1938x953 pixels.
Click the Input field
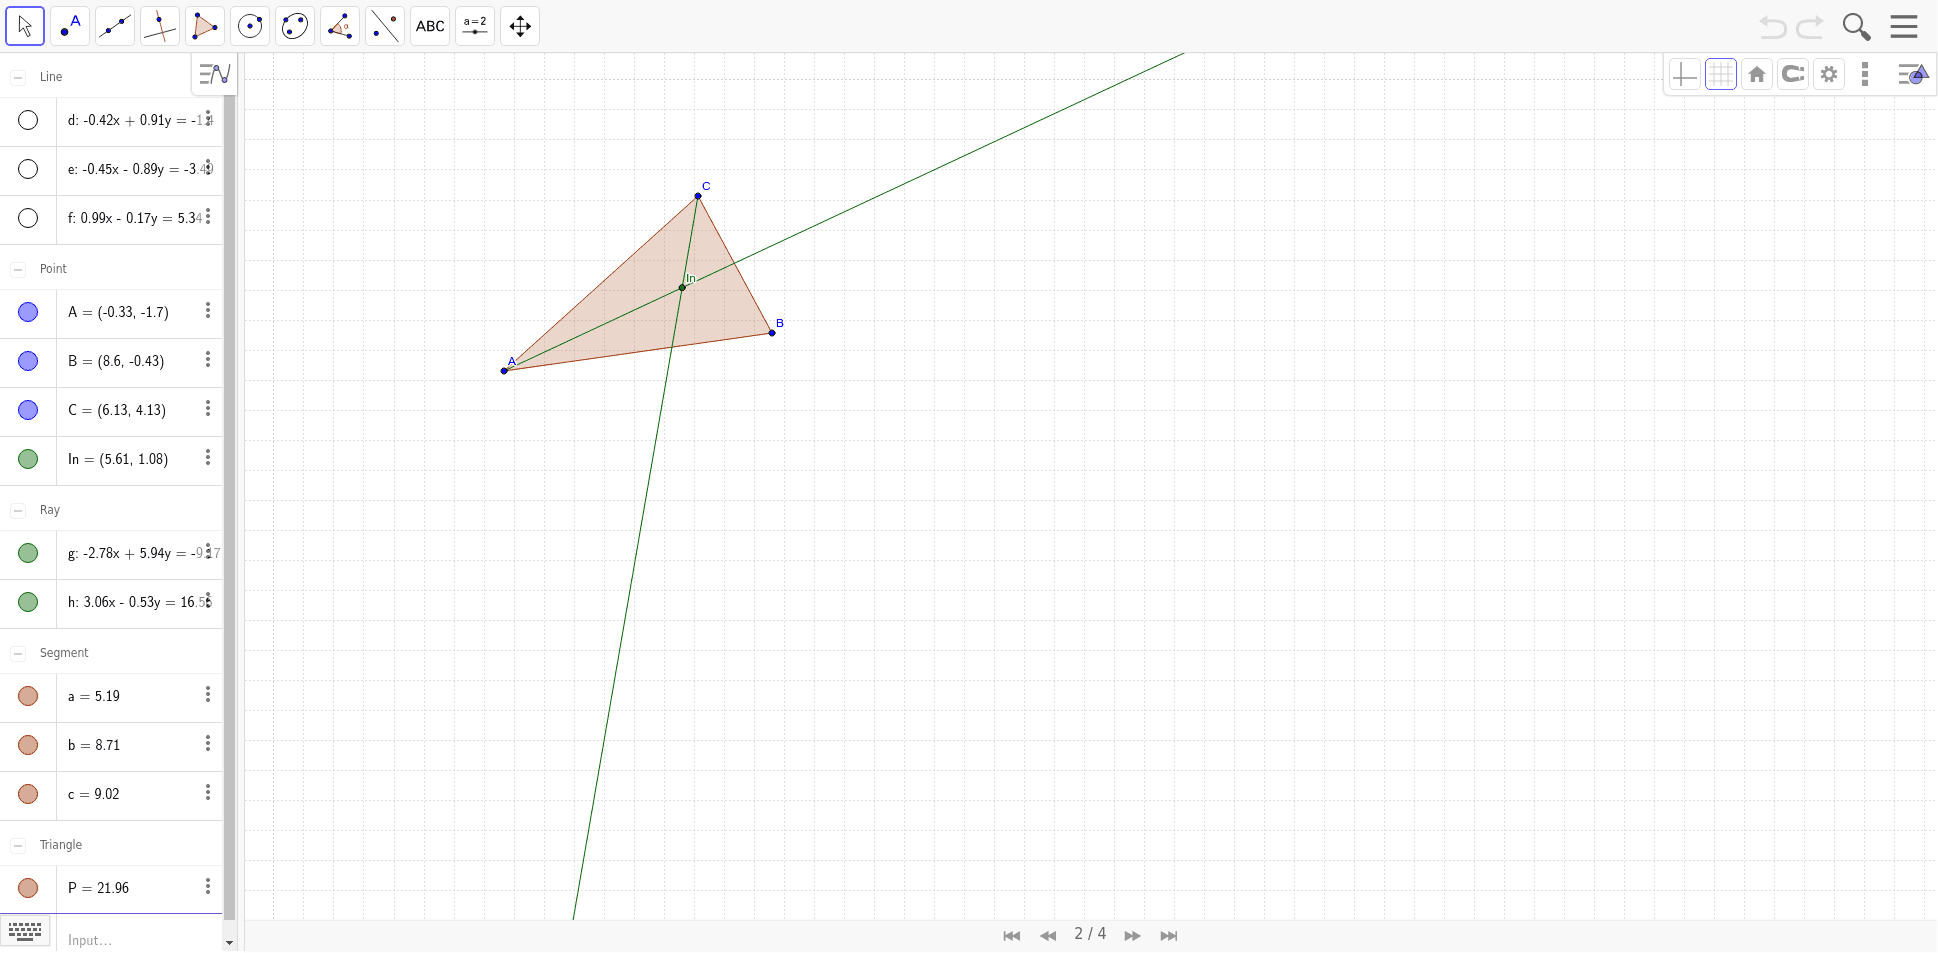point(140,940)
